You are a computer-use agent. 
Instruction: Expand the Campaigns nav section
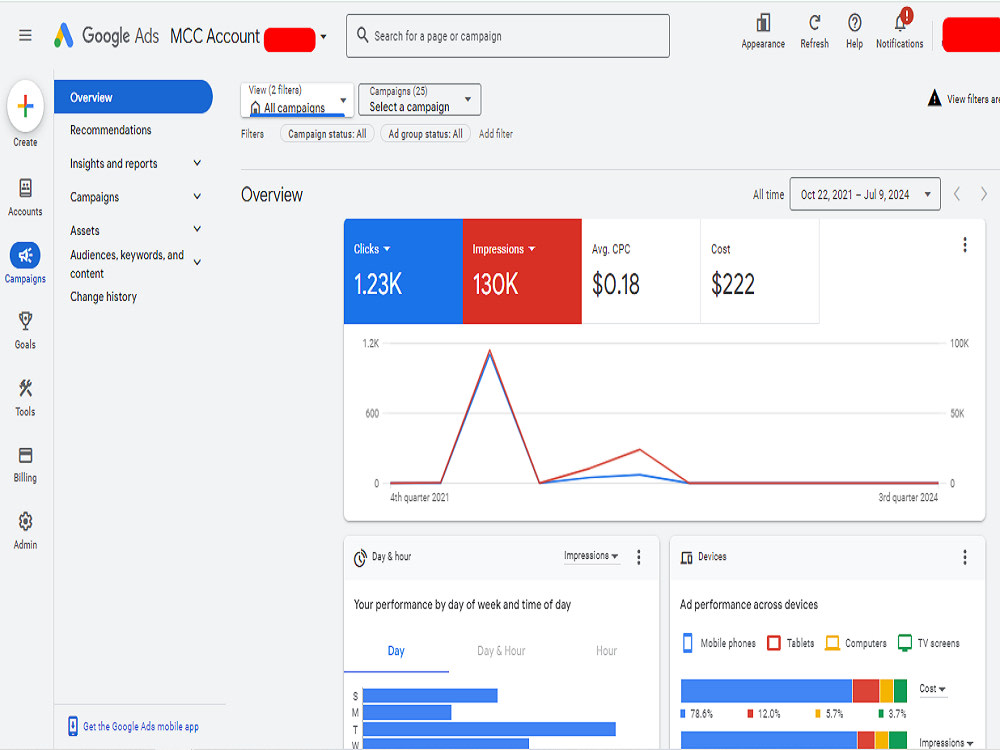coord(197,196)
